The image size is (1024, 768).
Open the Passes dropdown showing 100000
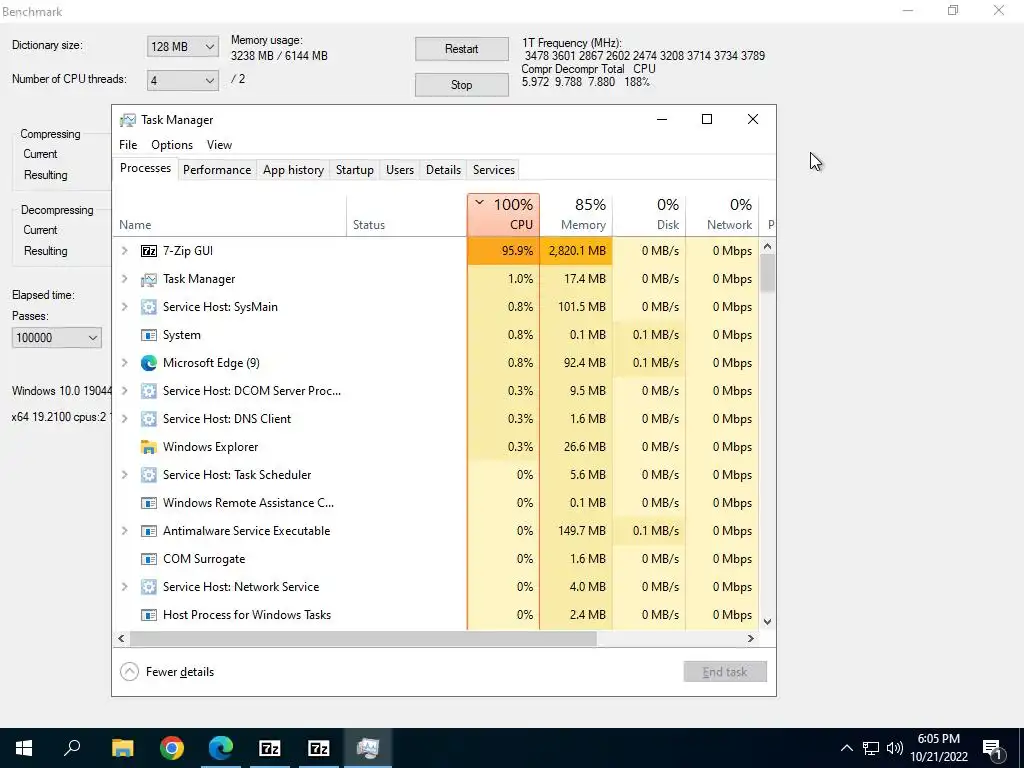[57, 338]
